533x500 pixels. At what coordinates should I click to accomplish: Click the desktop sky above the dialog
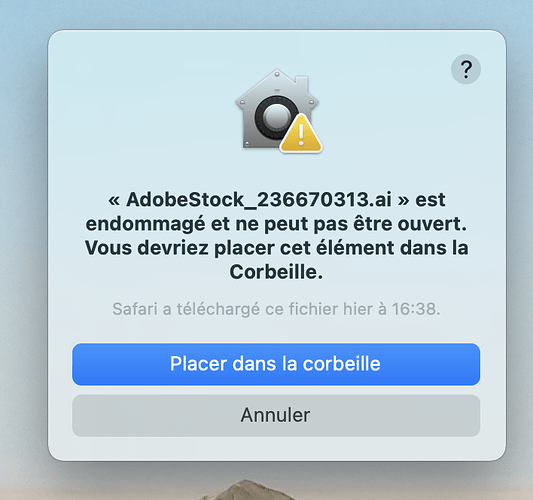(266, 14)
